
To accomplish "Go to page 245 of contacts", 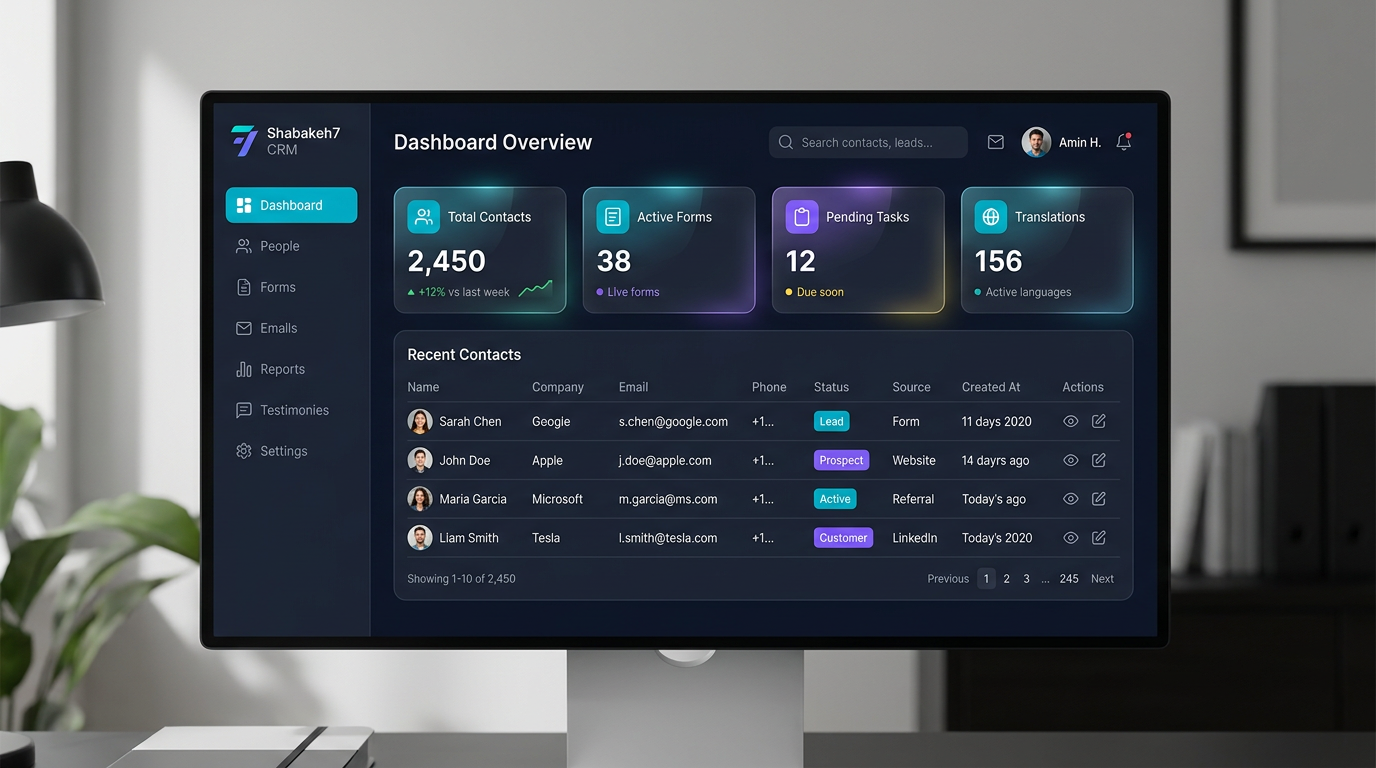I will click(x=1068, y=578).
